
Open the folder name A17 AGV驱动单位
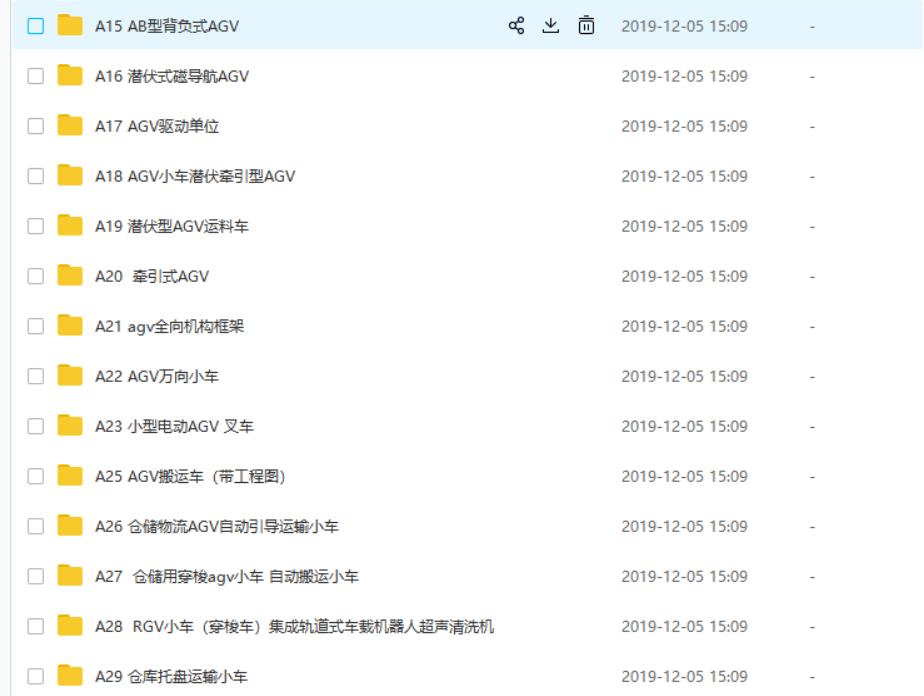point(157,126)
